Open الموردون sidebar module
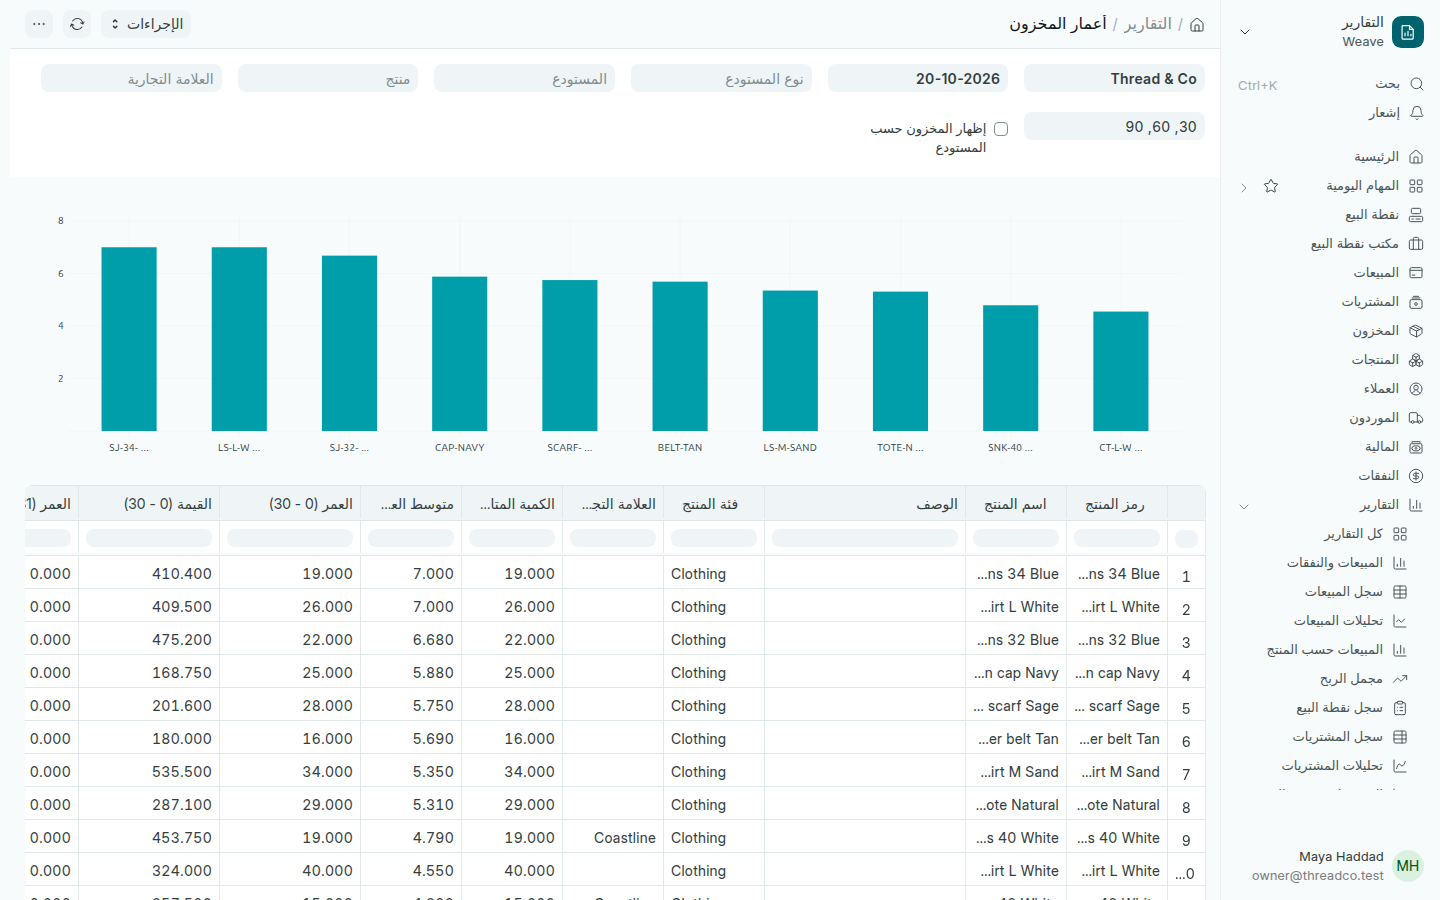Screen dimensions: 1440x900 coord(1386,418)
